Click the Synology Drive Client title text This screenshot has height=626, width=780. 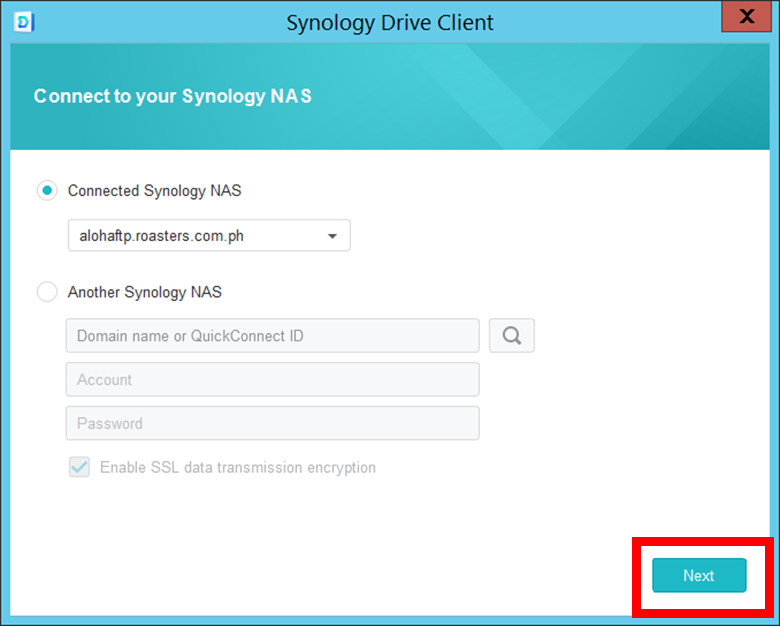point(390,23)
